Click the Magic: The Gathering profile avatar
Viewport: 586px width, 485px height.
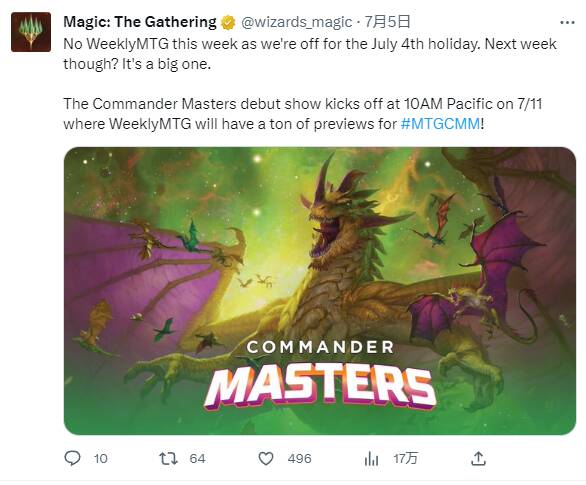tap(31, 32)
